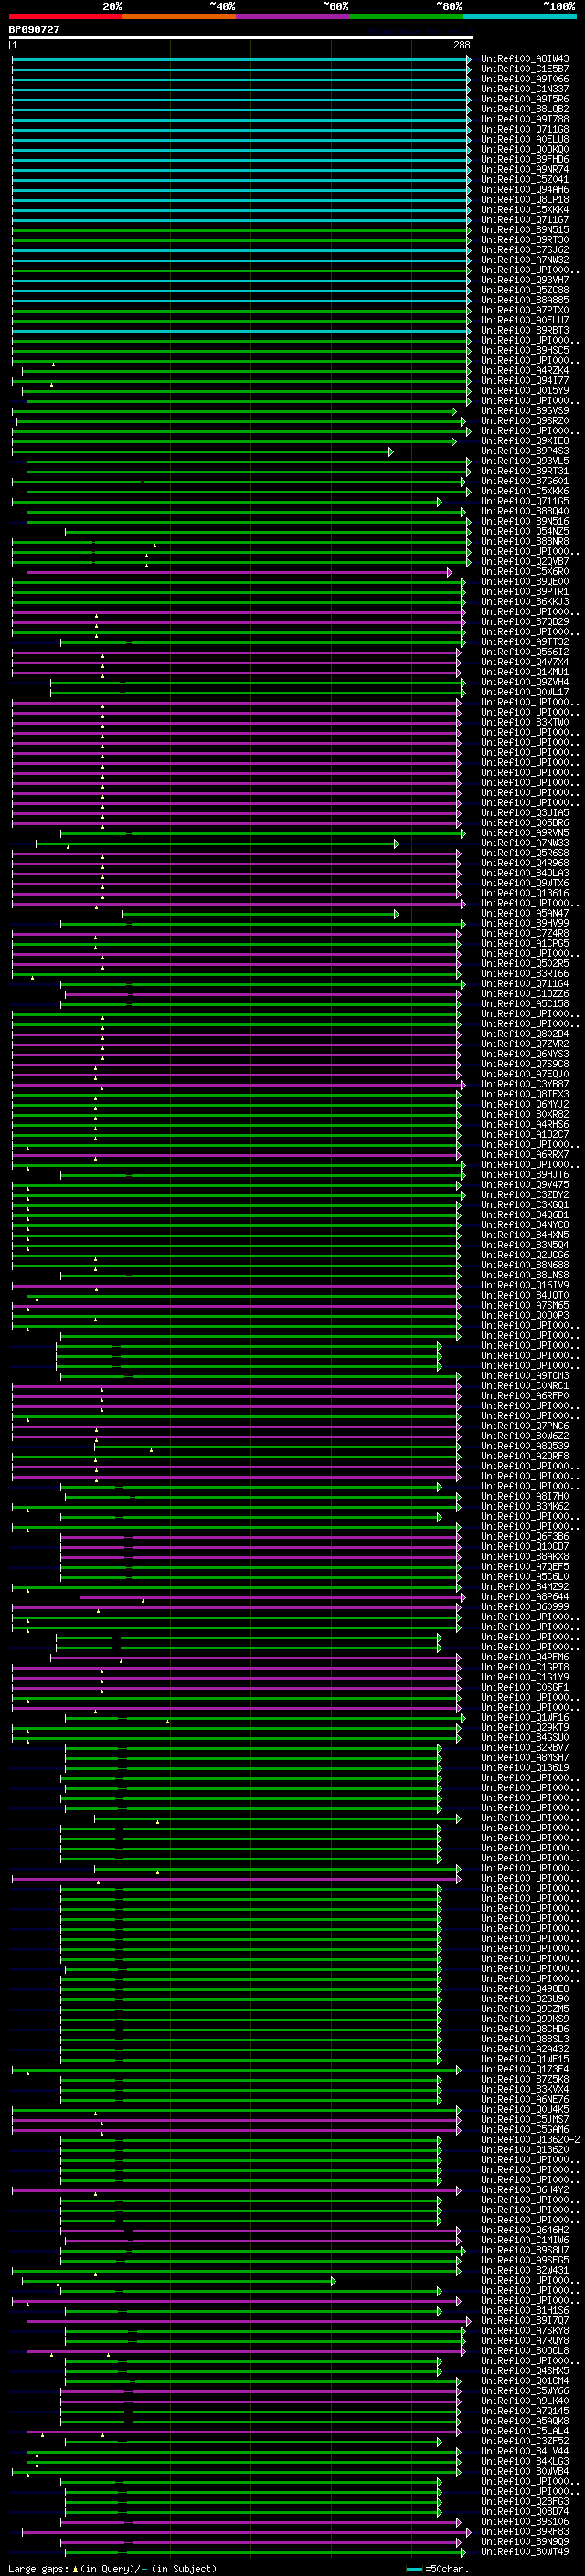The width and height of the screenshot is (585, 2576).
Task: Select label UniRef100_Q54NZ5
Action: tap(524, 531)
